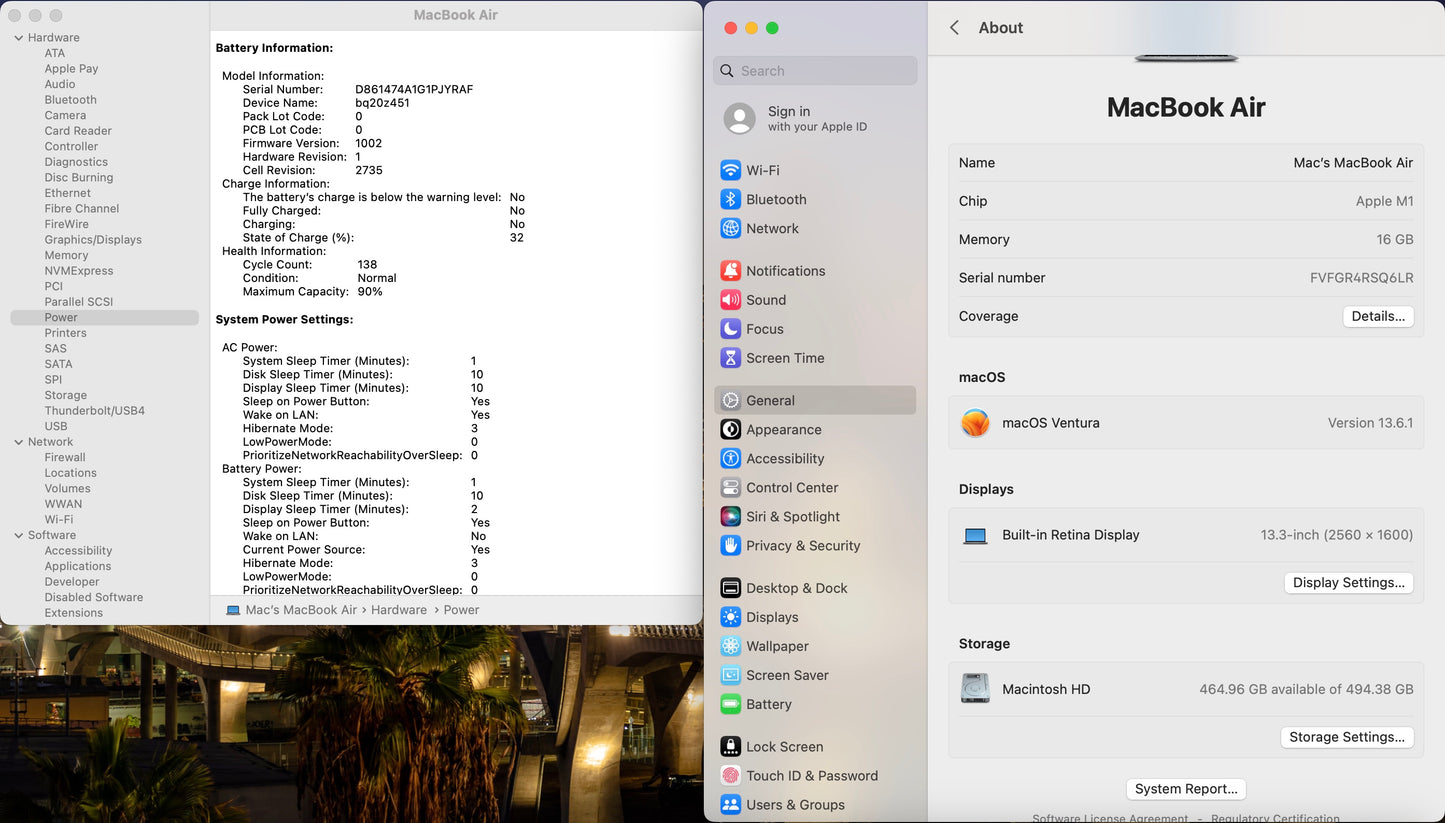Open the Focus moon icon
The image size is (1445, 823).
click(731, 329)
